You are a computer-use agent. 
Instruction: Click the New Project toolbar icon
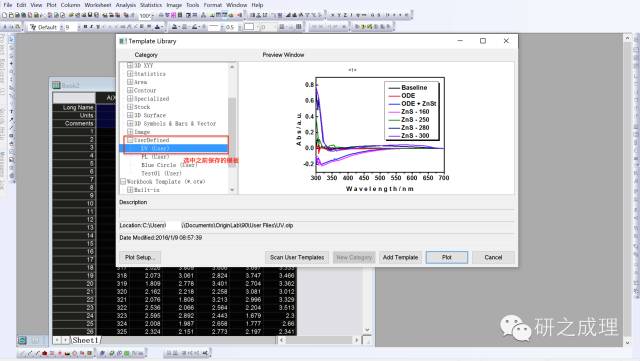pos(4,15)
